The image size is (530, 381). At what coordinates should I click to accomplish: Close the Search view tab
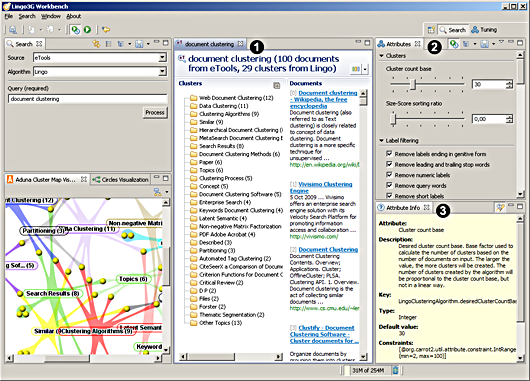[x=39, y=44]
